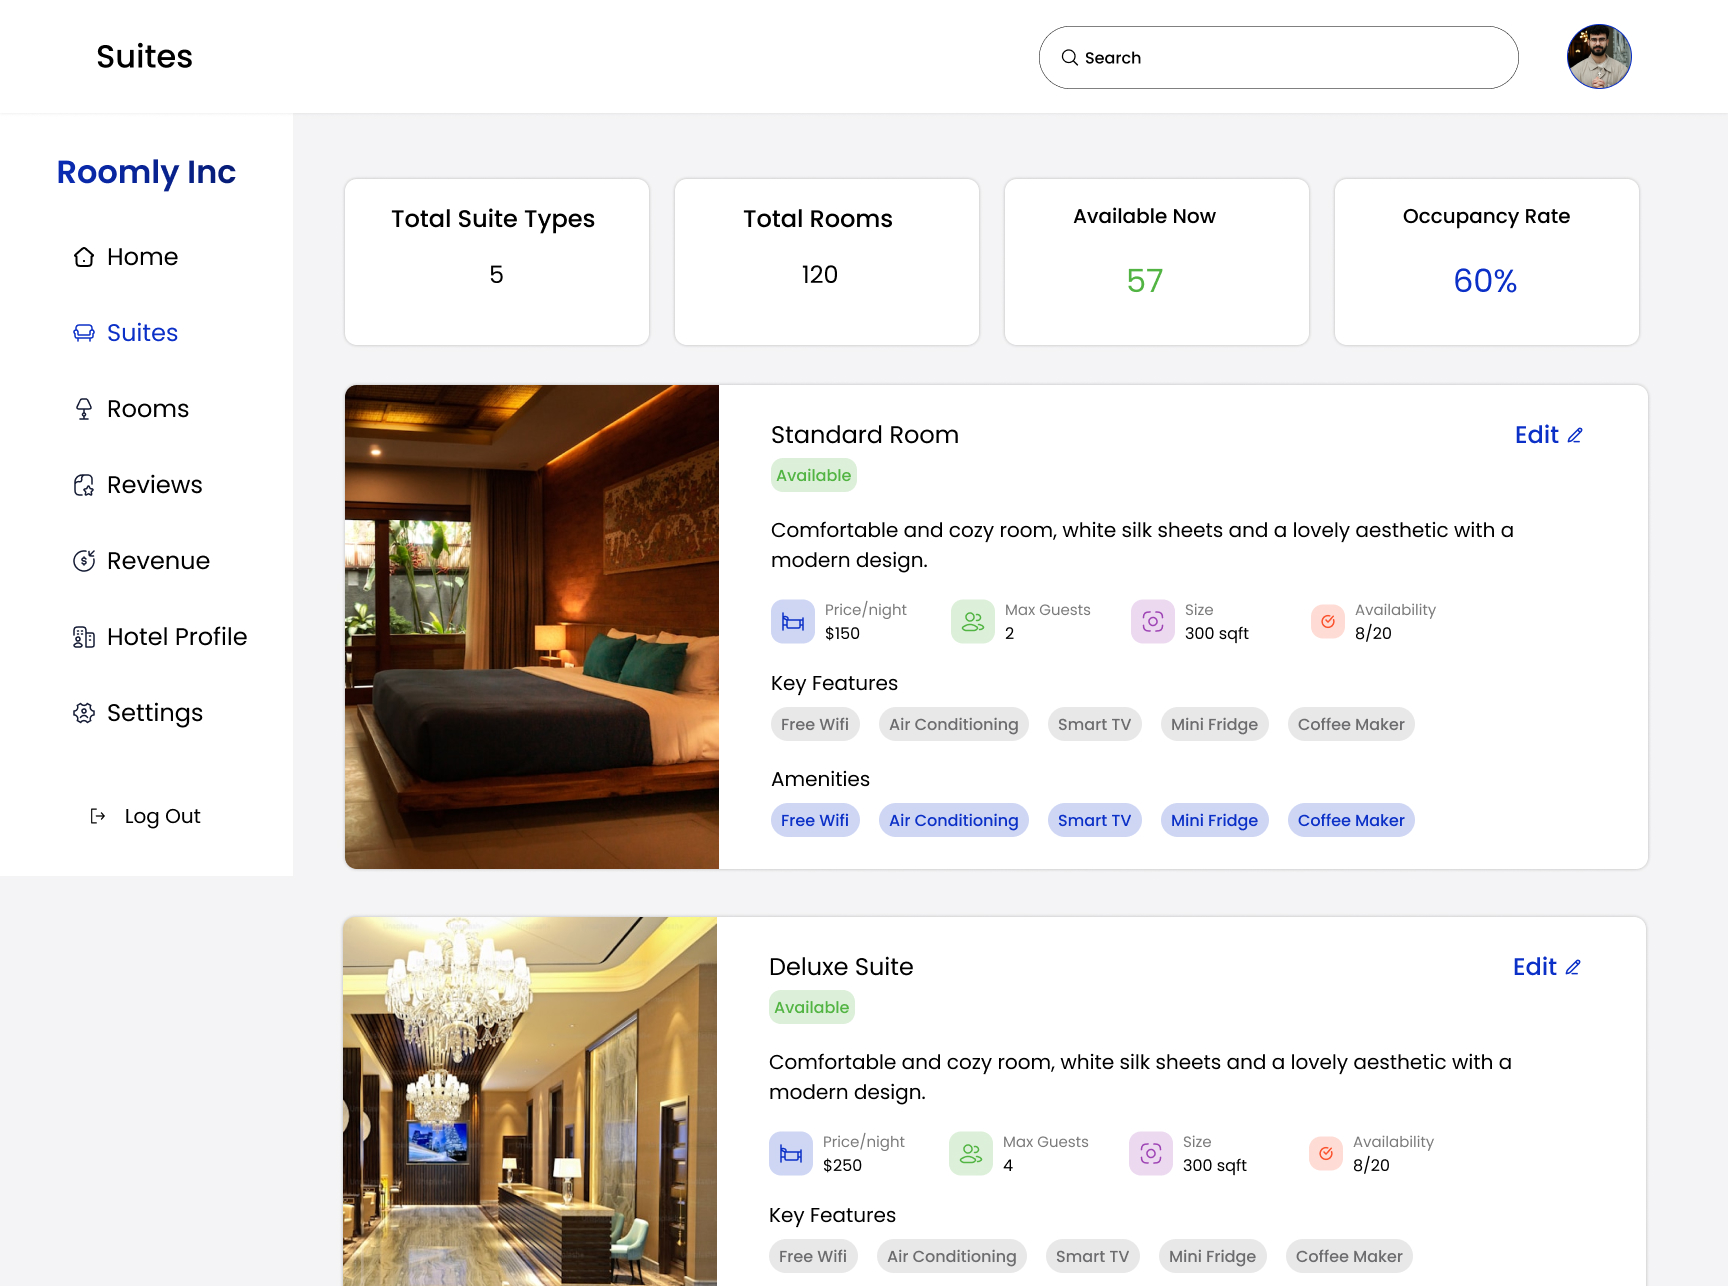Click the Deluxe Suite title
This screenshot has width=1728, height=1286.
pos(841,967)
